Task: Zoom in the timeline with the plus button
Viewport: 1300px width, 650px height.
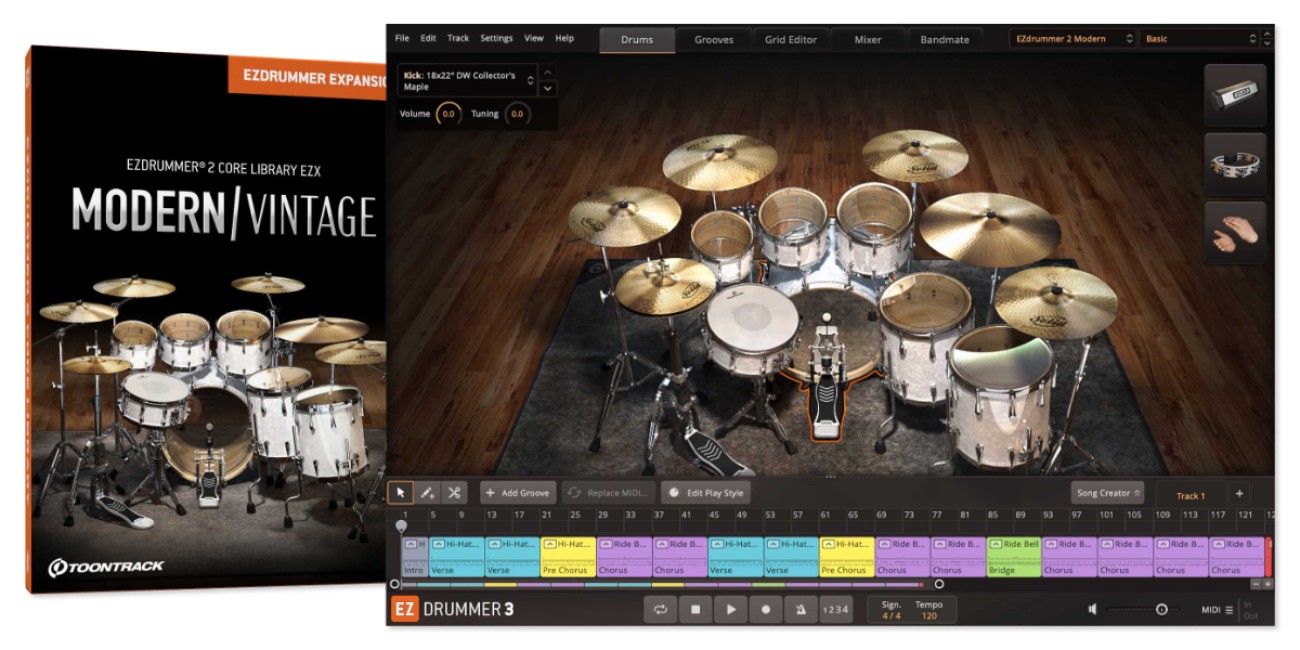Action: coord(1268,584)
